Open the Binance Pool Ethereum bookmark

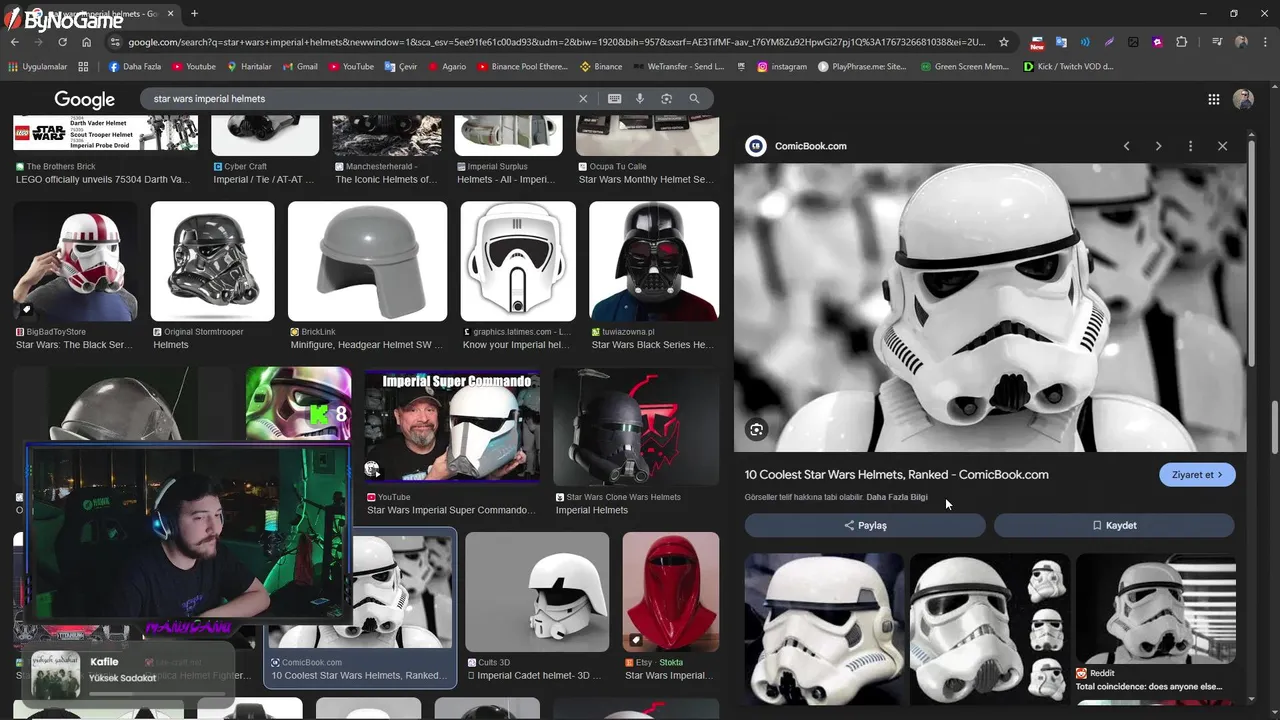(x=522, y=67)
